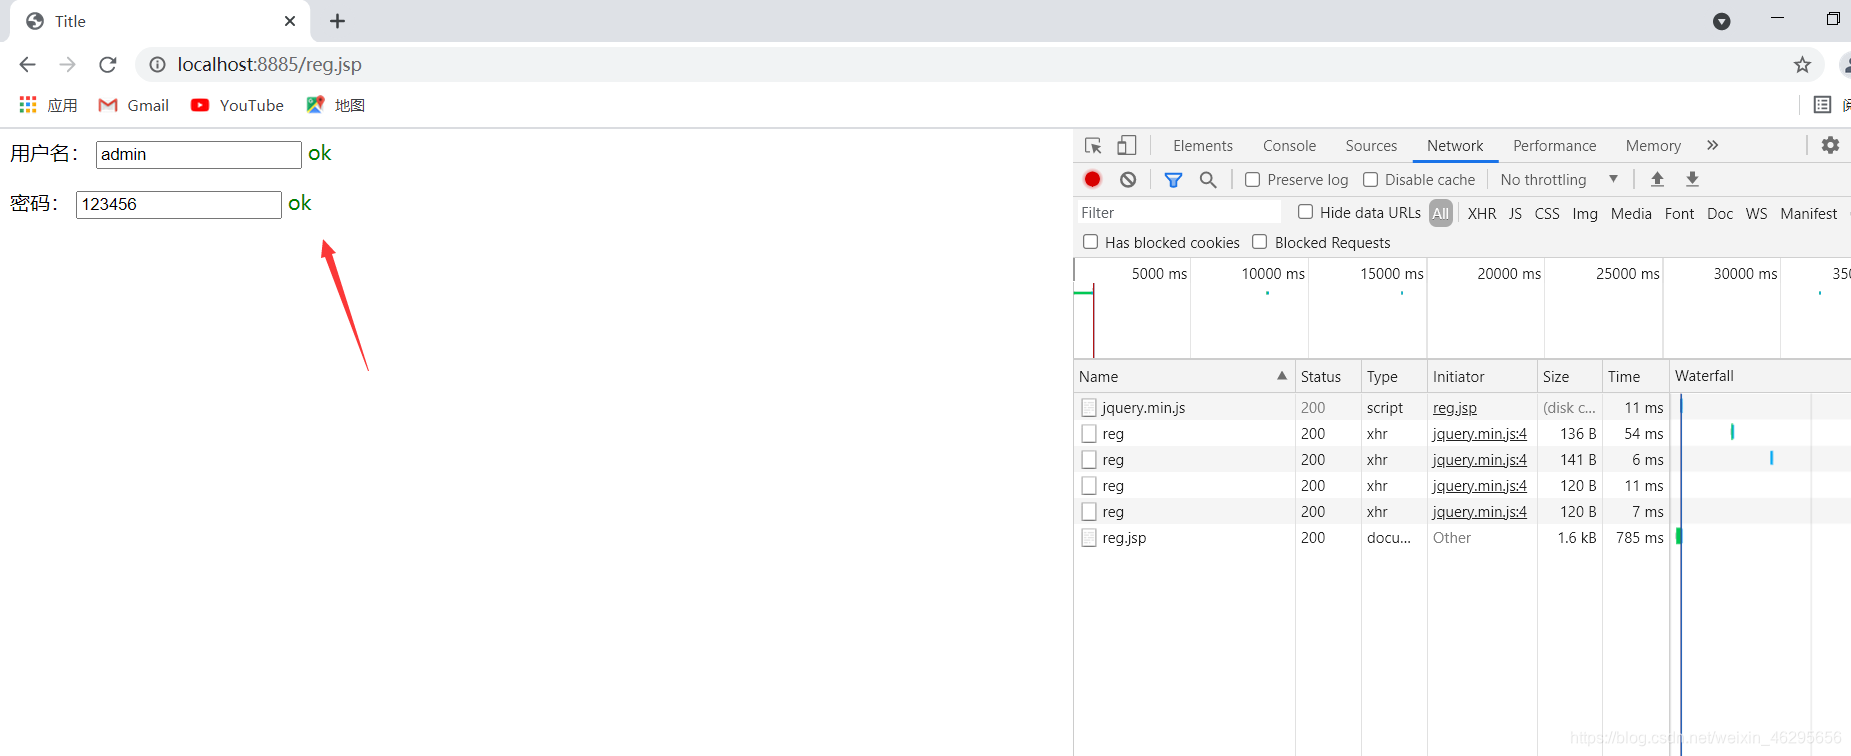
Task: View site information icon in address bar
Action: 157,65
